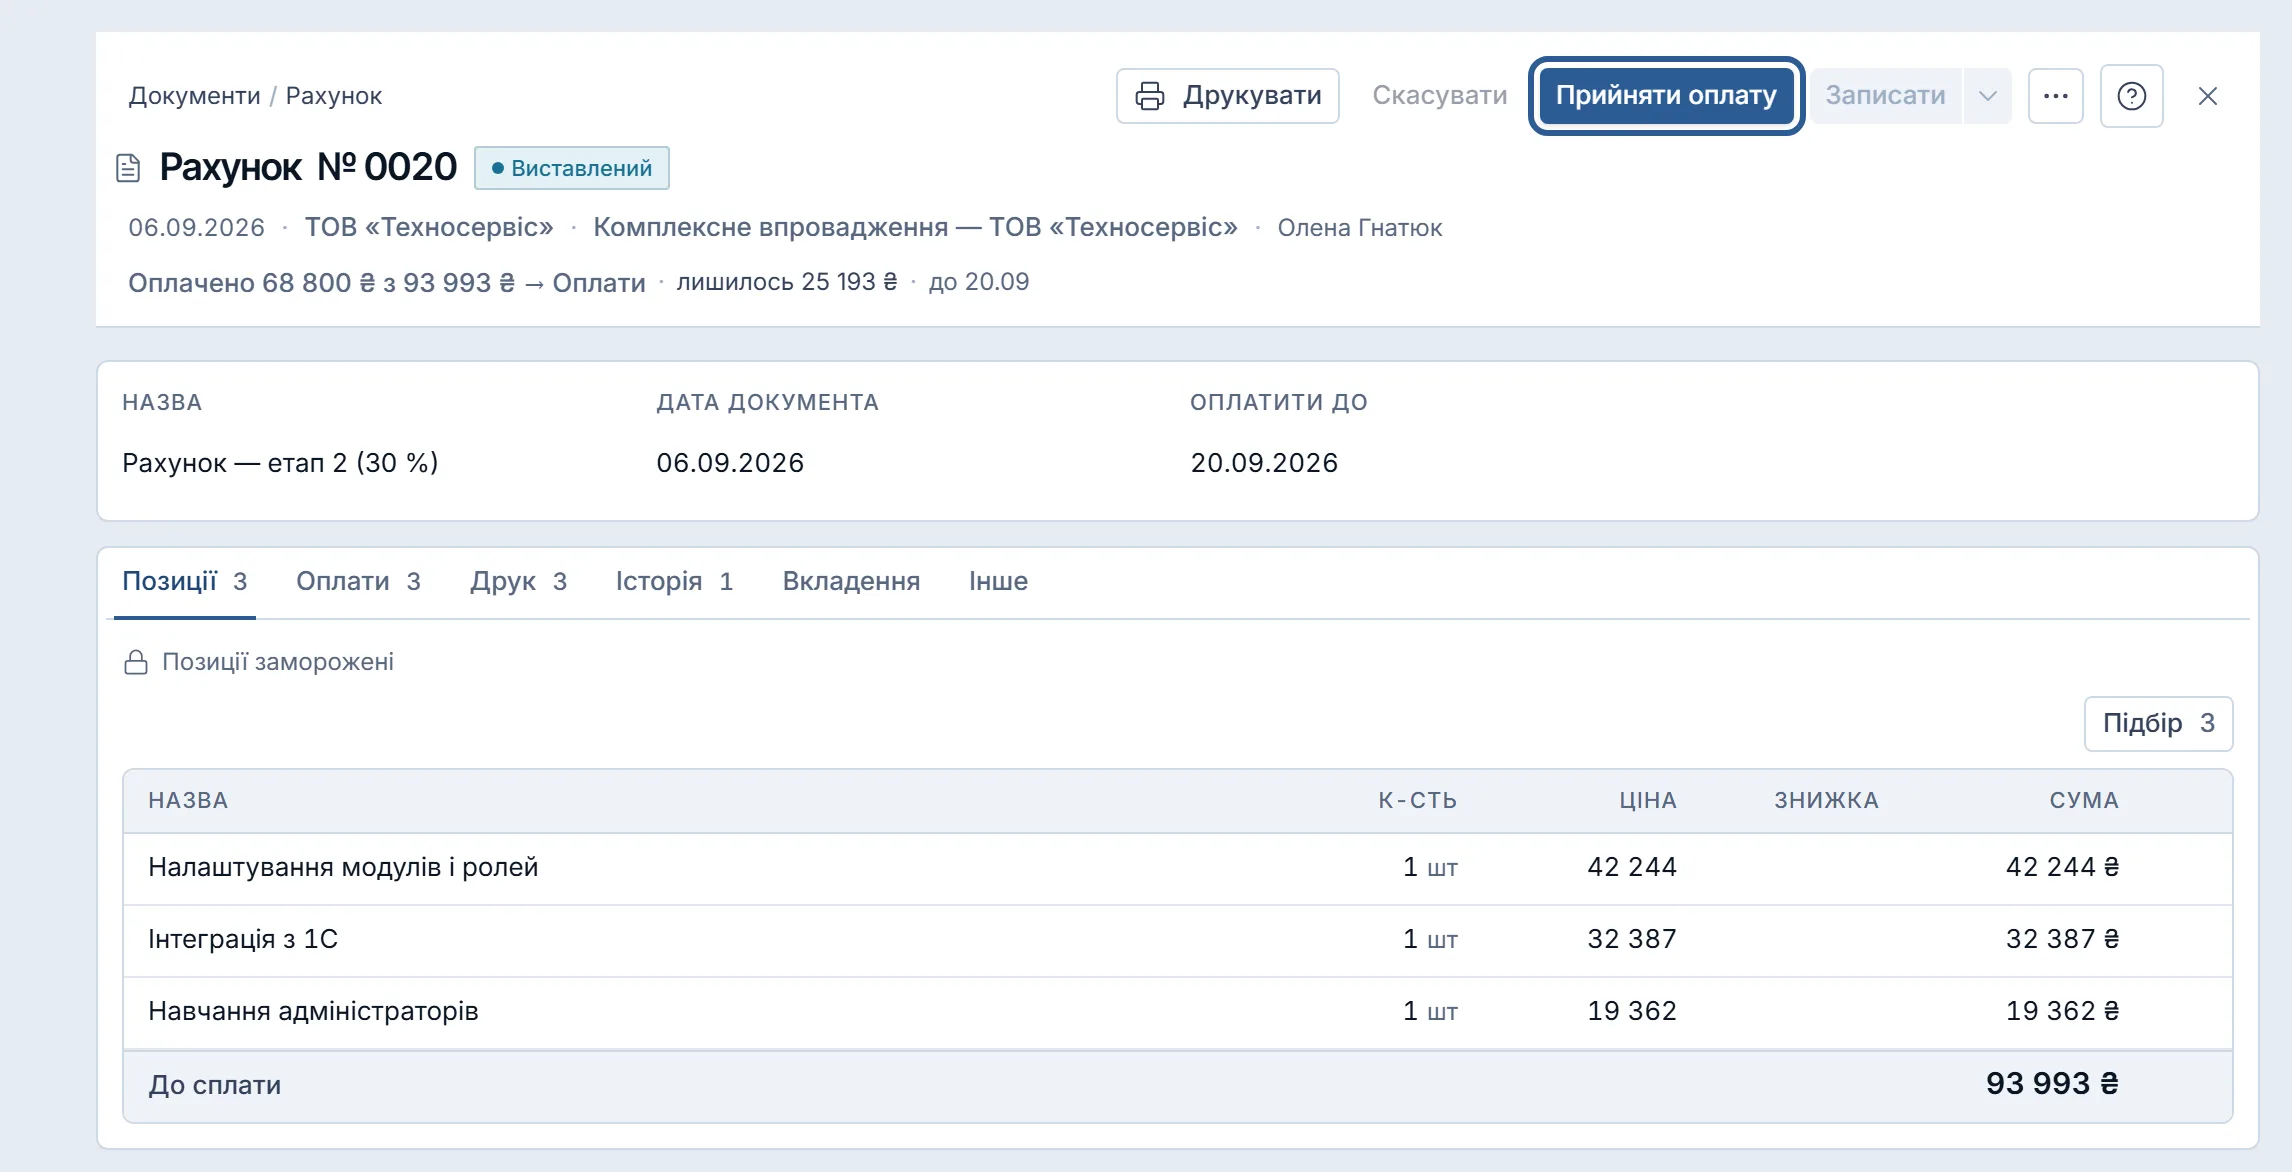This screenshot has height=1172, width=2292.
Task: Switch to the Вкладення tab
Action: 851,581
